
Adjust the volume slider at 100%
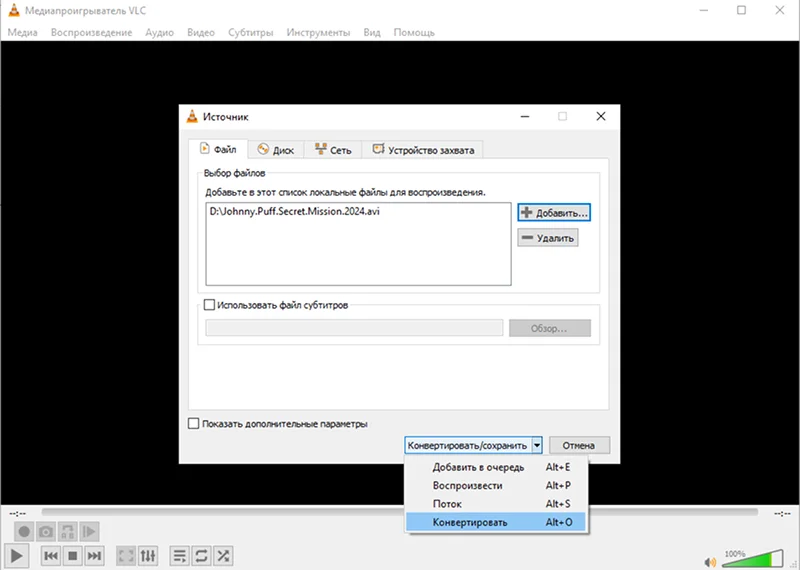click(753, 558)
